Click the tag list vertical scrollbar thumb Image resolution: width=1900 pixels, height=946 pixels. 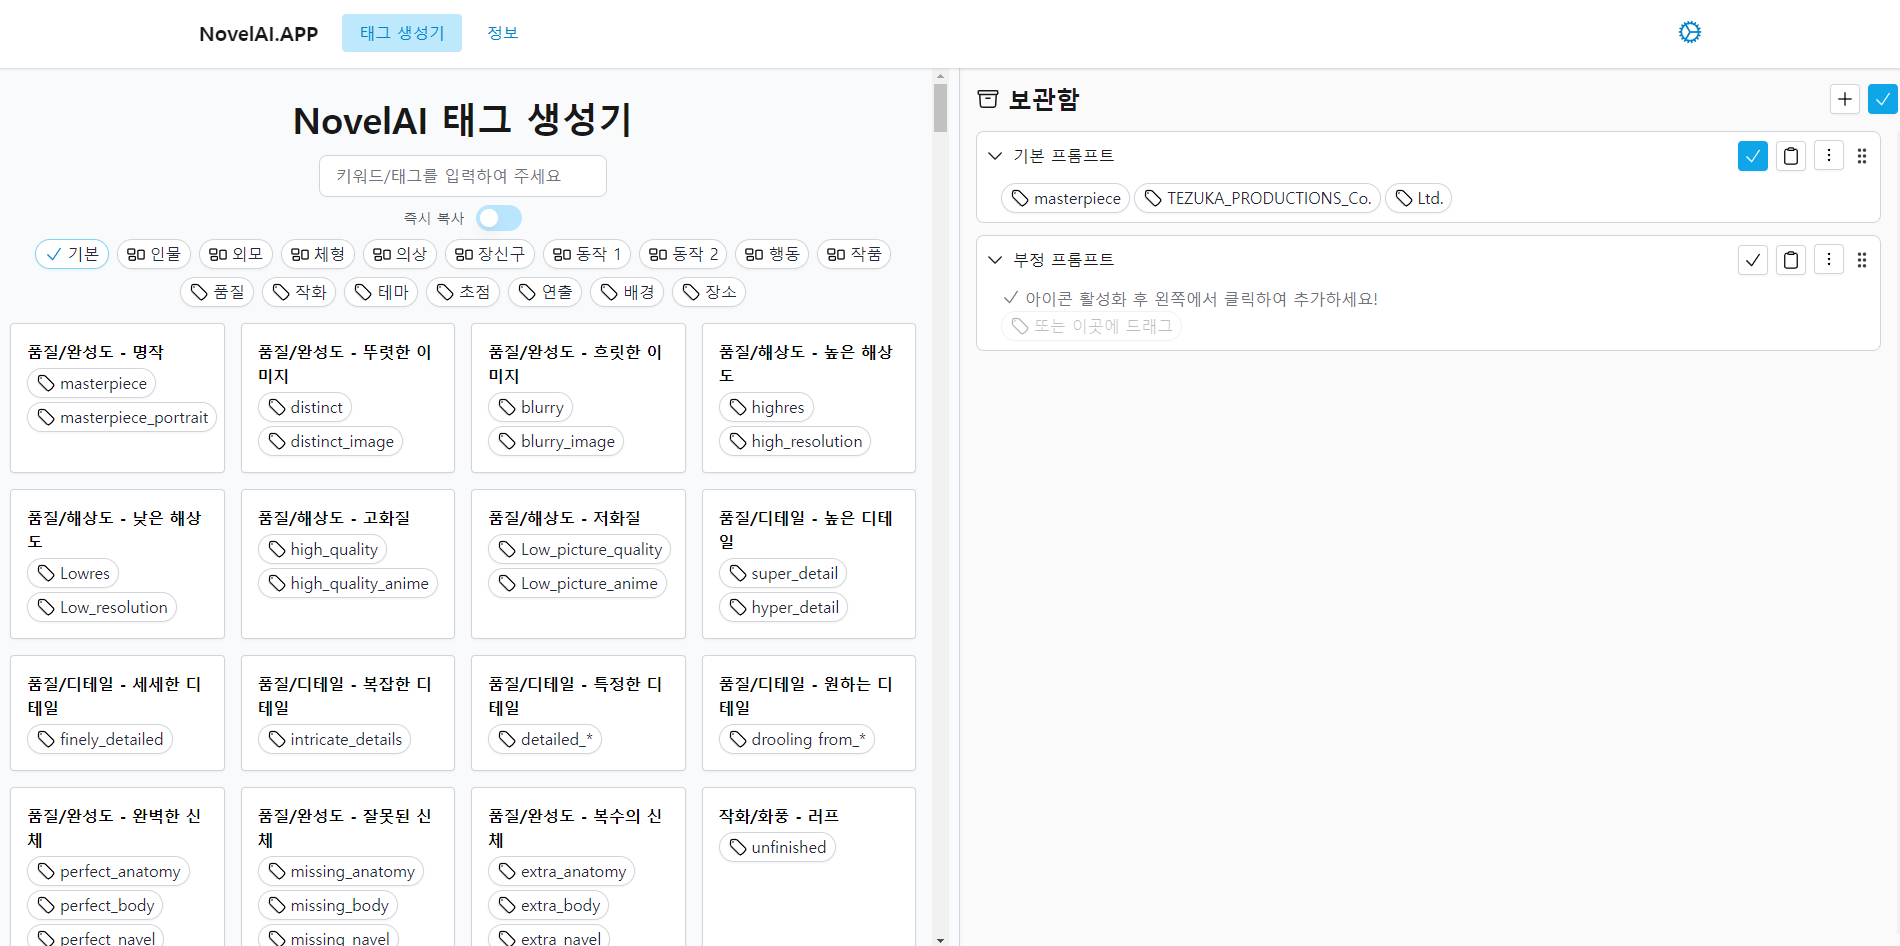[x=940, y=108]
